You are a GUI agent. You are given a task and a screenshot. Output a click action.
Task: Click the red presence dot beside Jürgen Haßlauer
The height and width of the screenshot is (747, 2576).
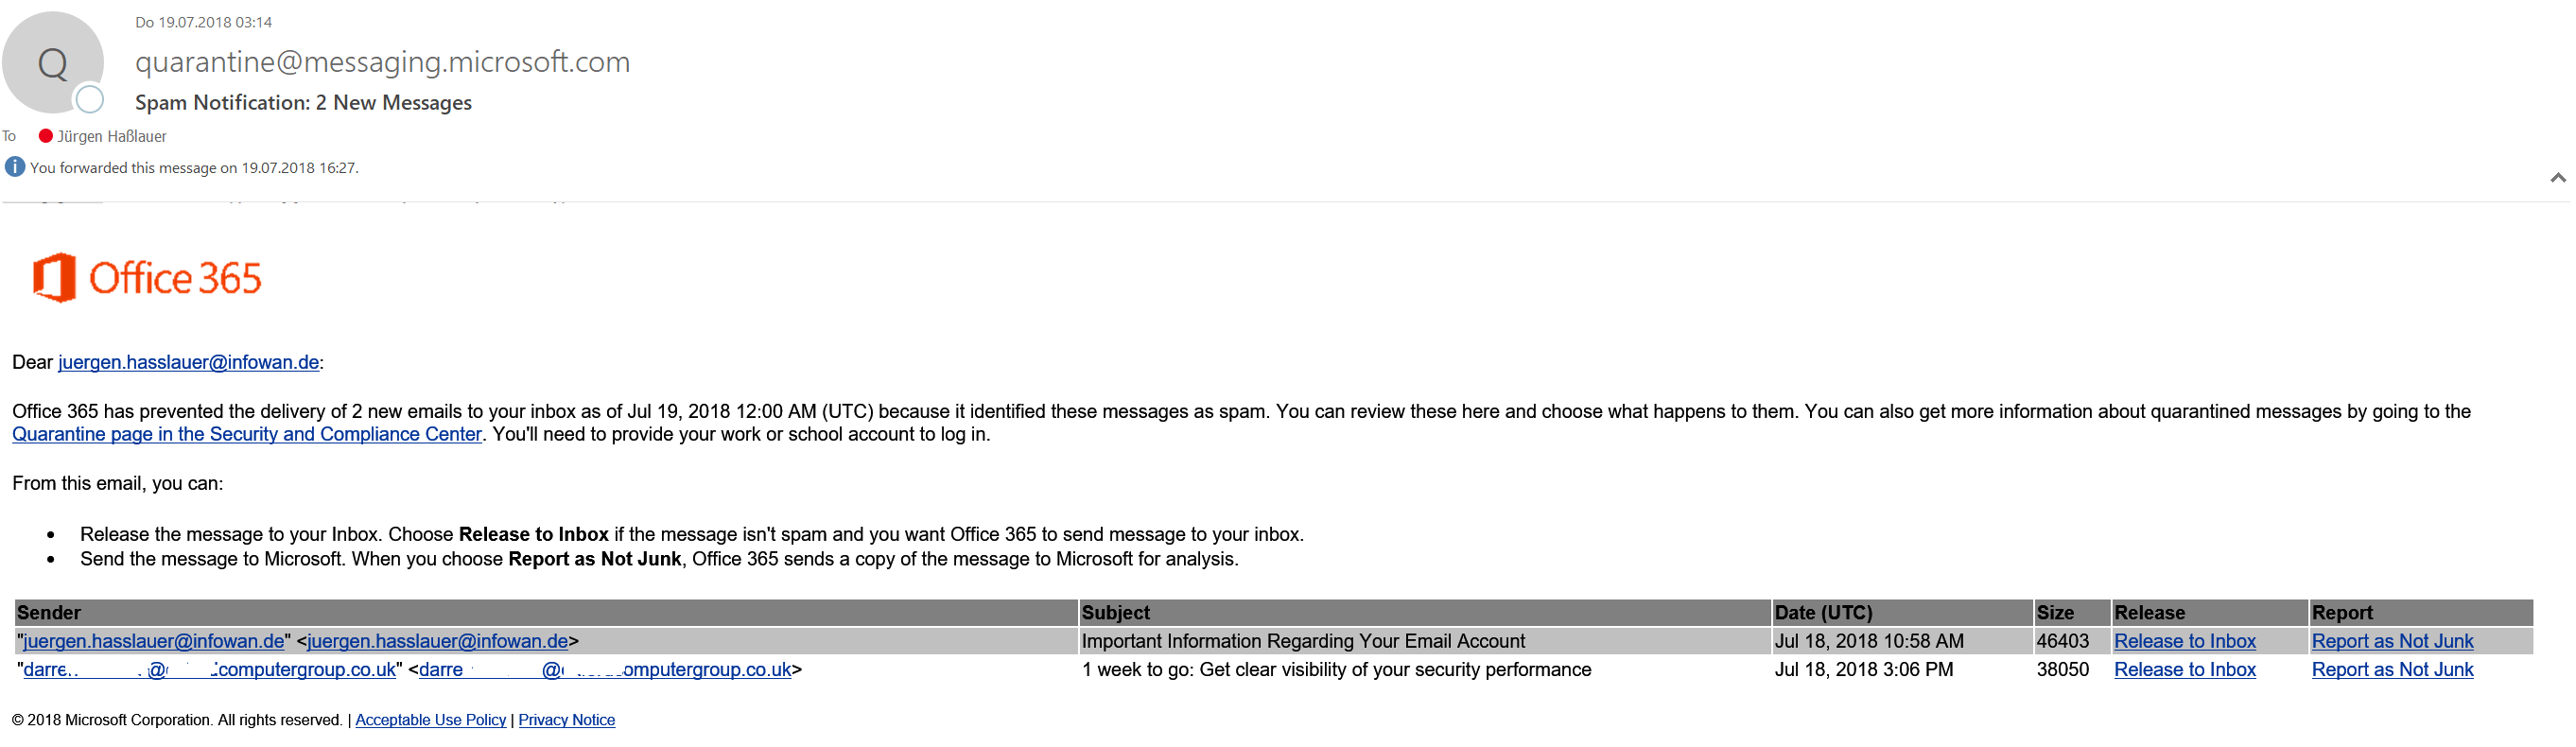point(45,136)
